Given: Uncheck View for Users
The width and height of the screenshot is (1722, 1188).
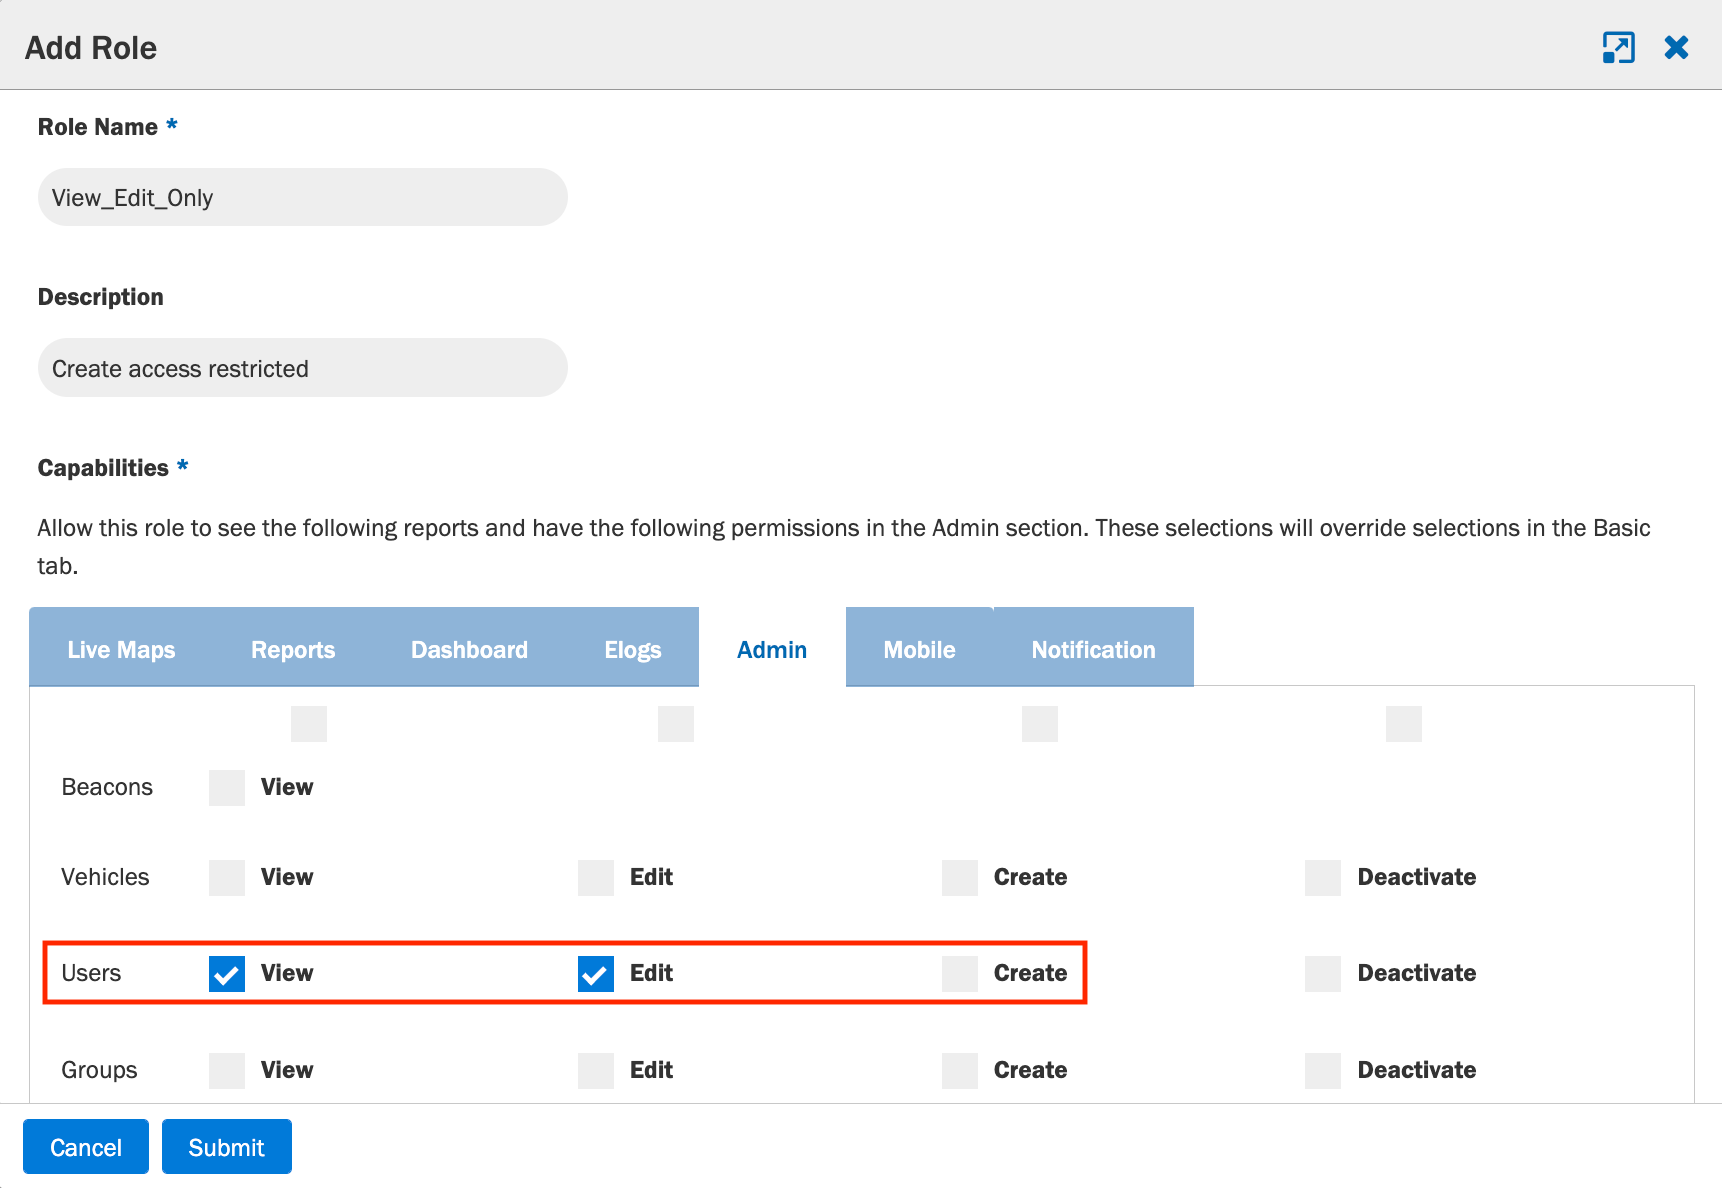Looking at the screenshot, I should click(x=227, y=974).
